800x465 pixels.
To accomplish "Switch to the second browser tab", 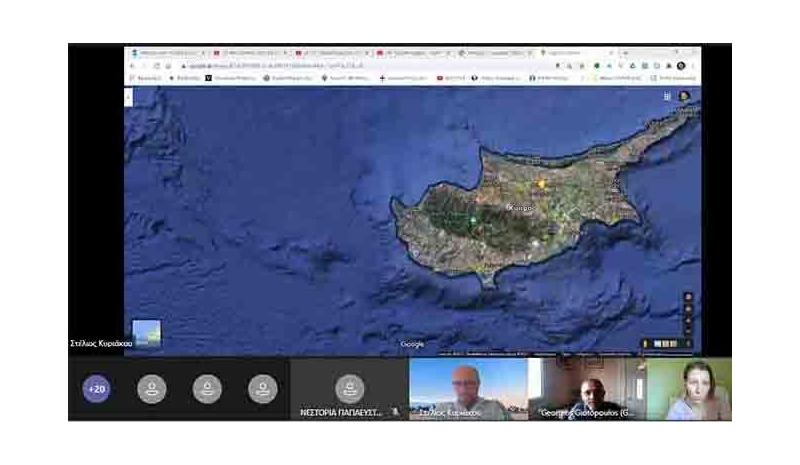I will pos(249,53).
